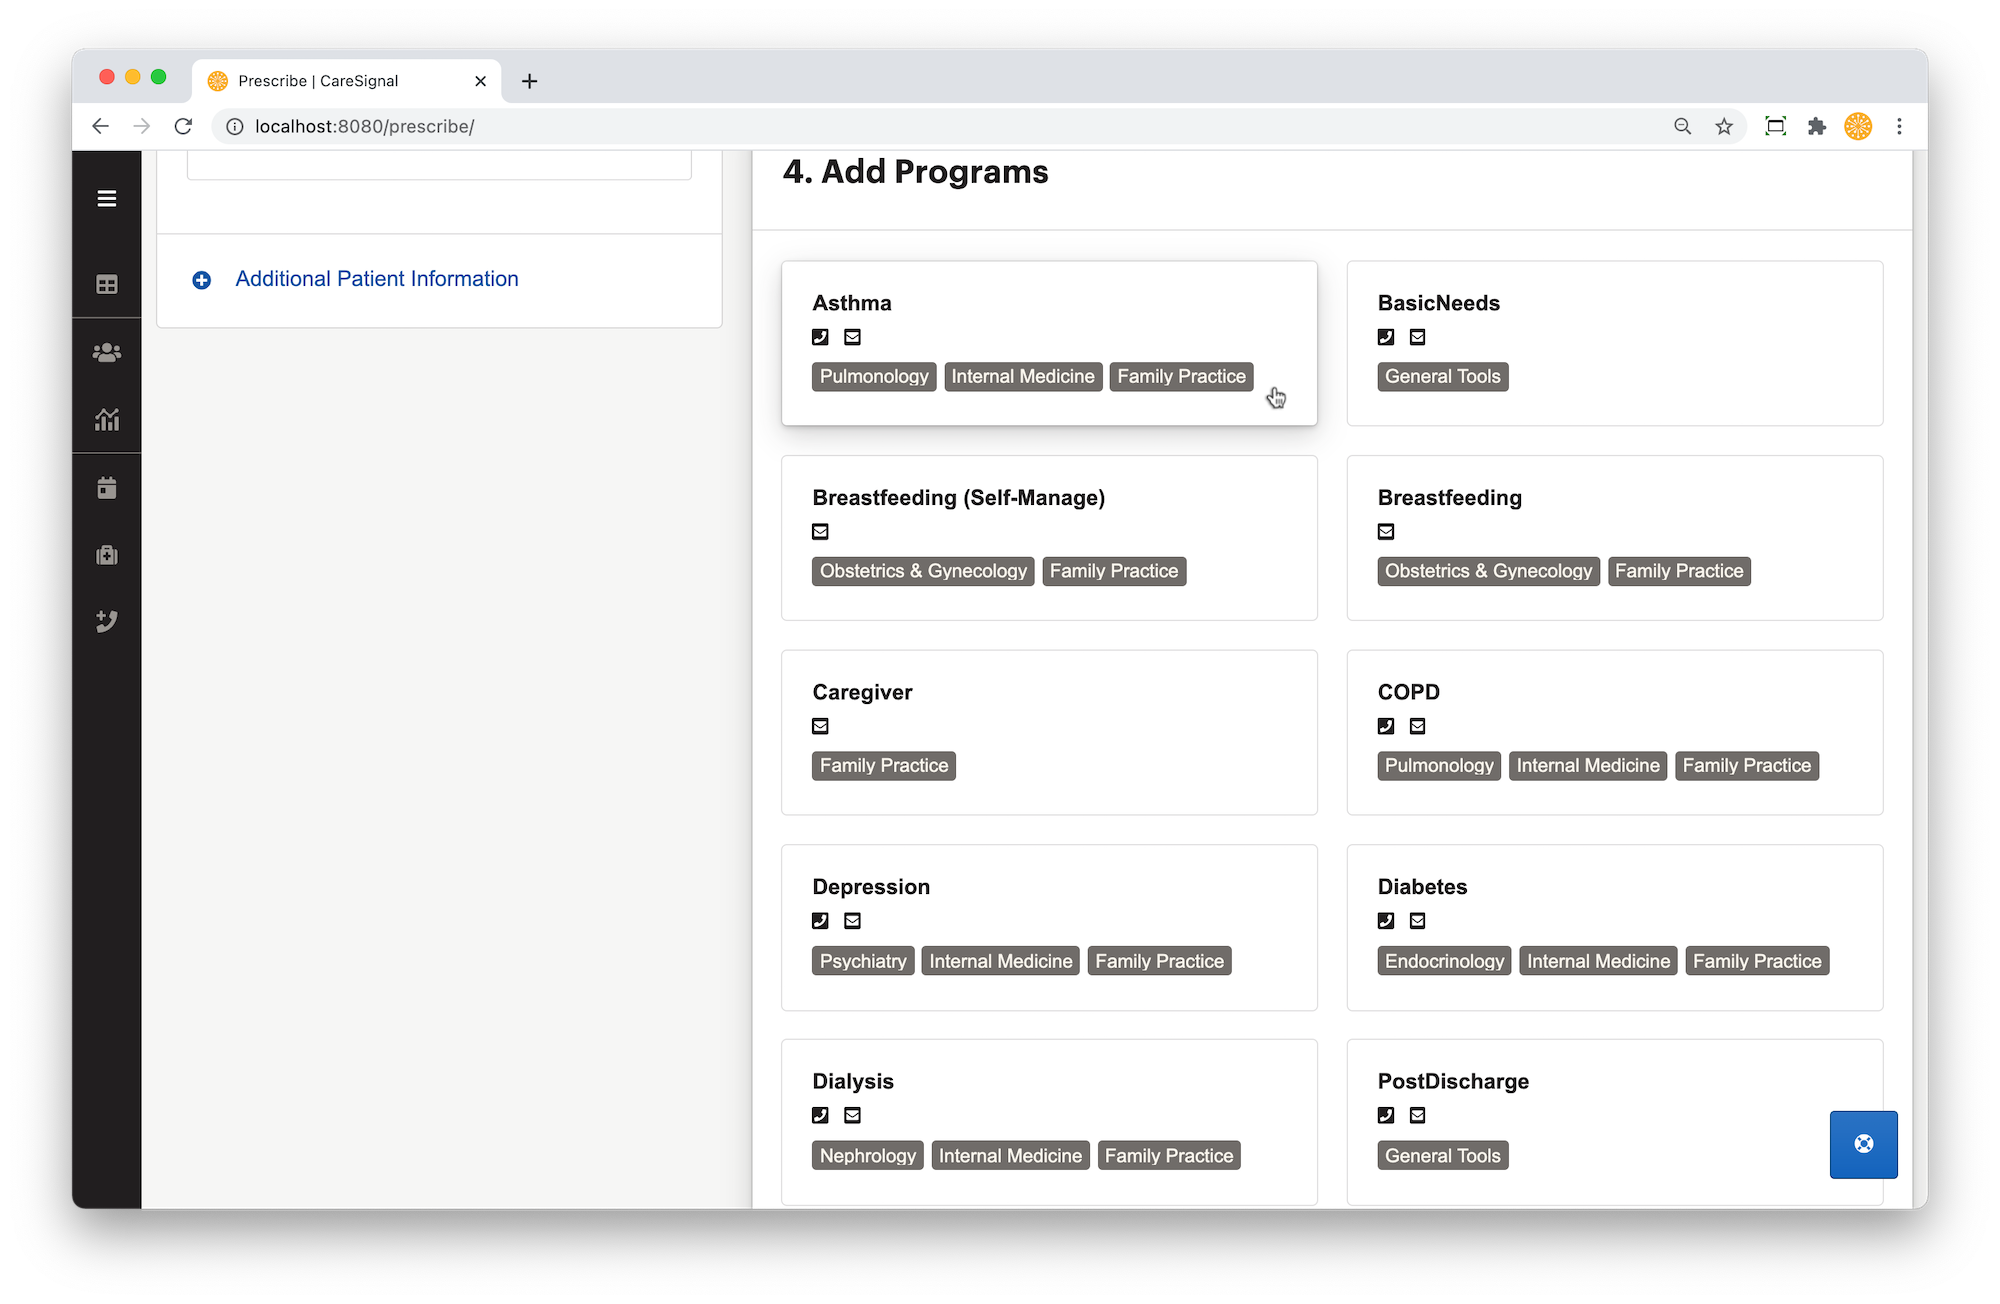The width and height of the screenshot is (2000, 1304).
Task: Open the Chrome three-dot menu
Action: coord(1899,126)
